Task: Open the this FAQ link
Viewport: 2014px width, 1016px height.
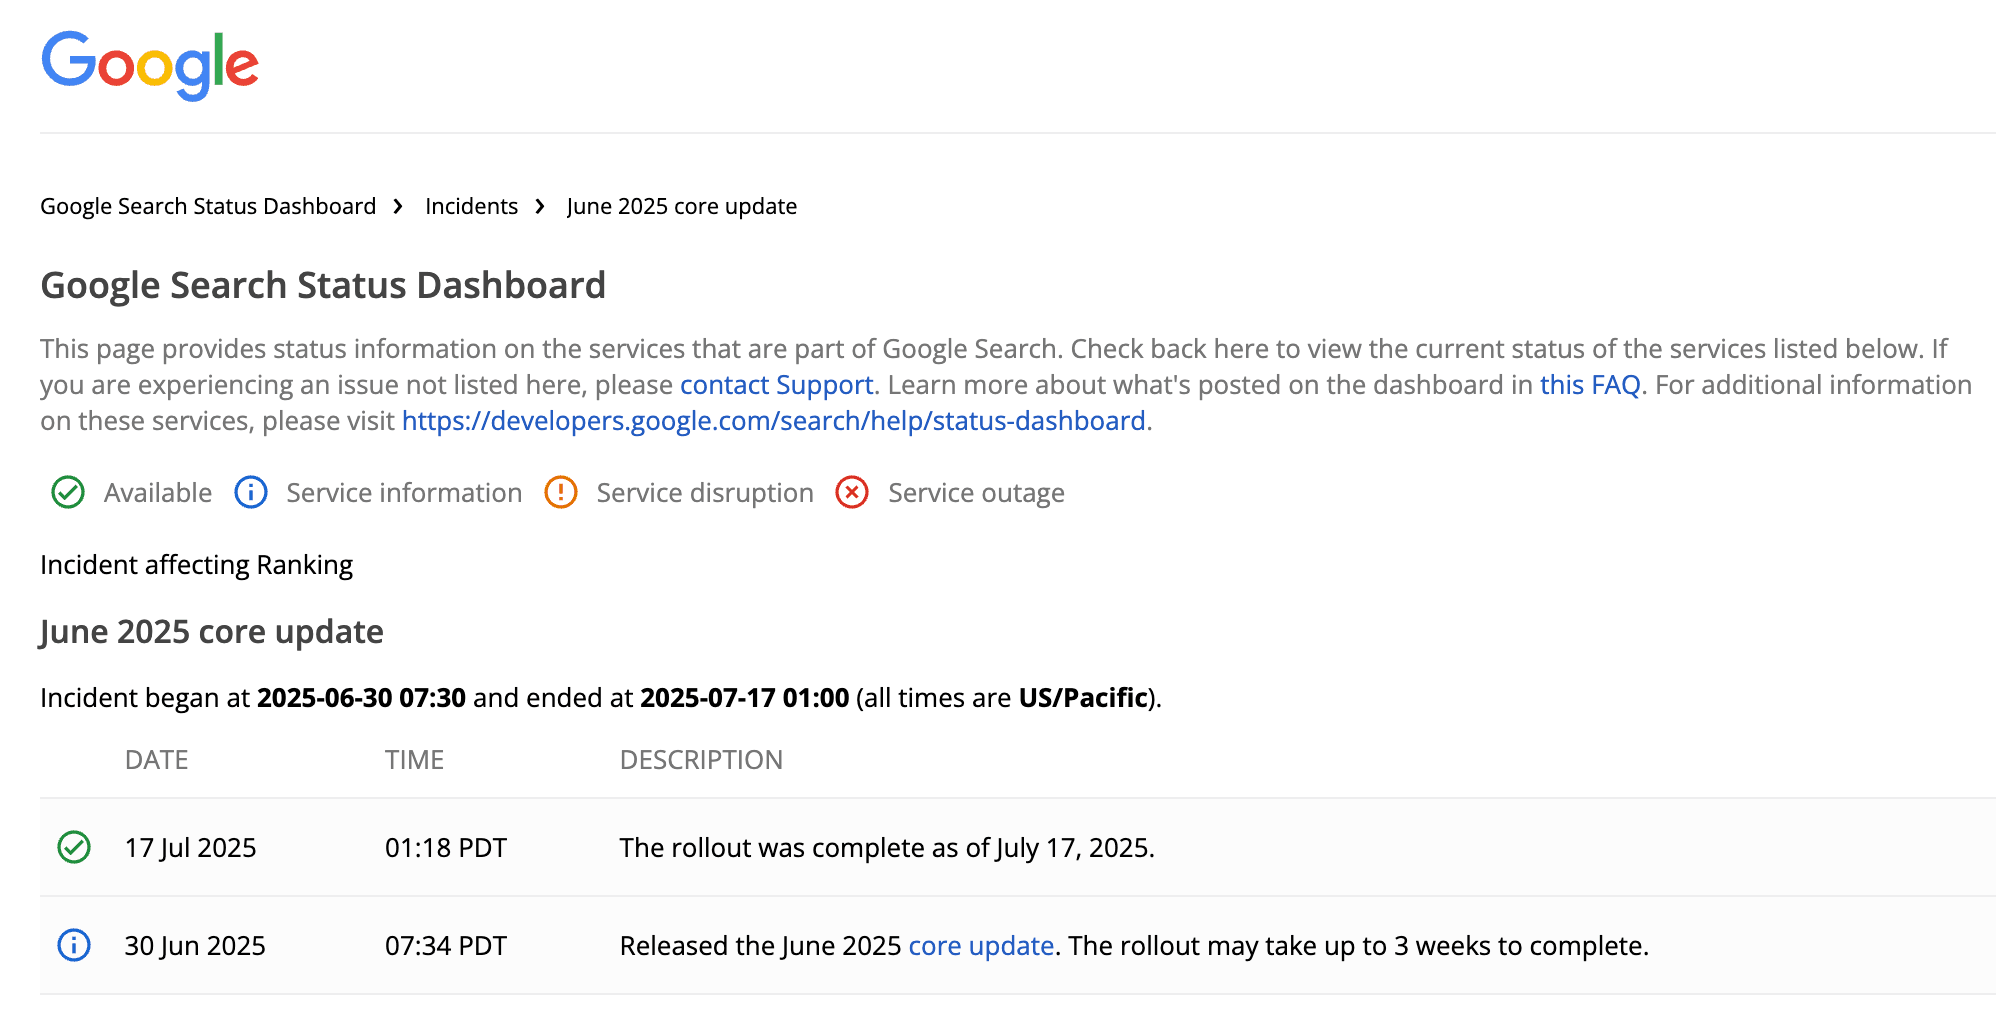Action: (x=1590, y=384)
